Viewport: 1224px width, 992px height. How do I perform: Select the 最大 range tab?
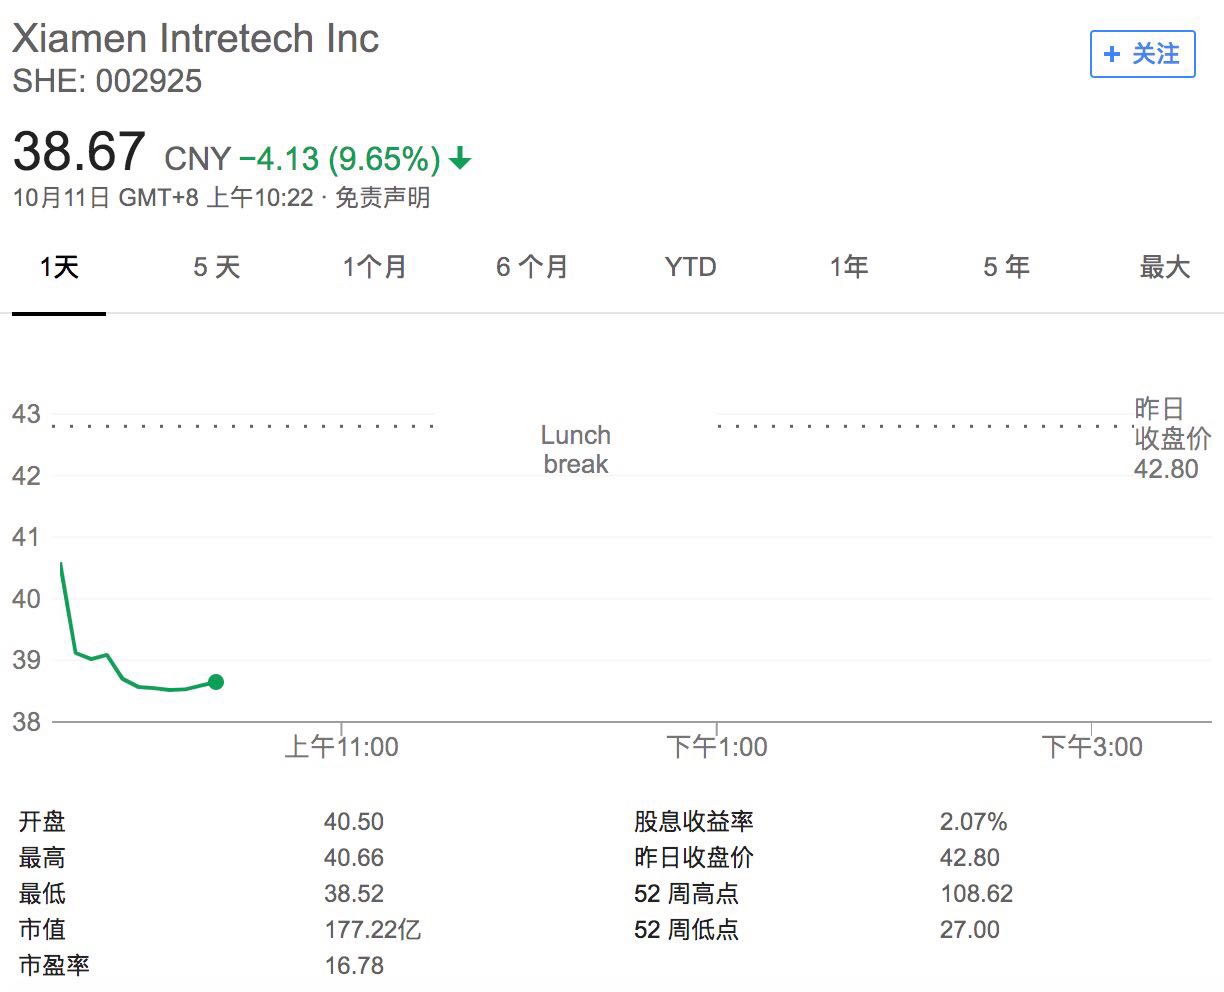coord(1164,267)
